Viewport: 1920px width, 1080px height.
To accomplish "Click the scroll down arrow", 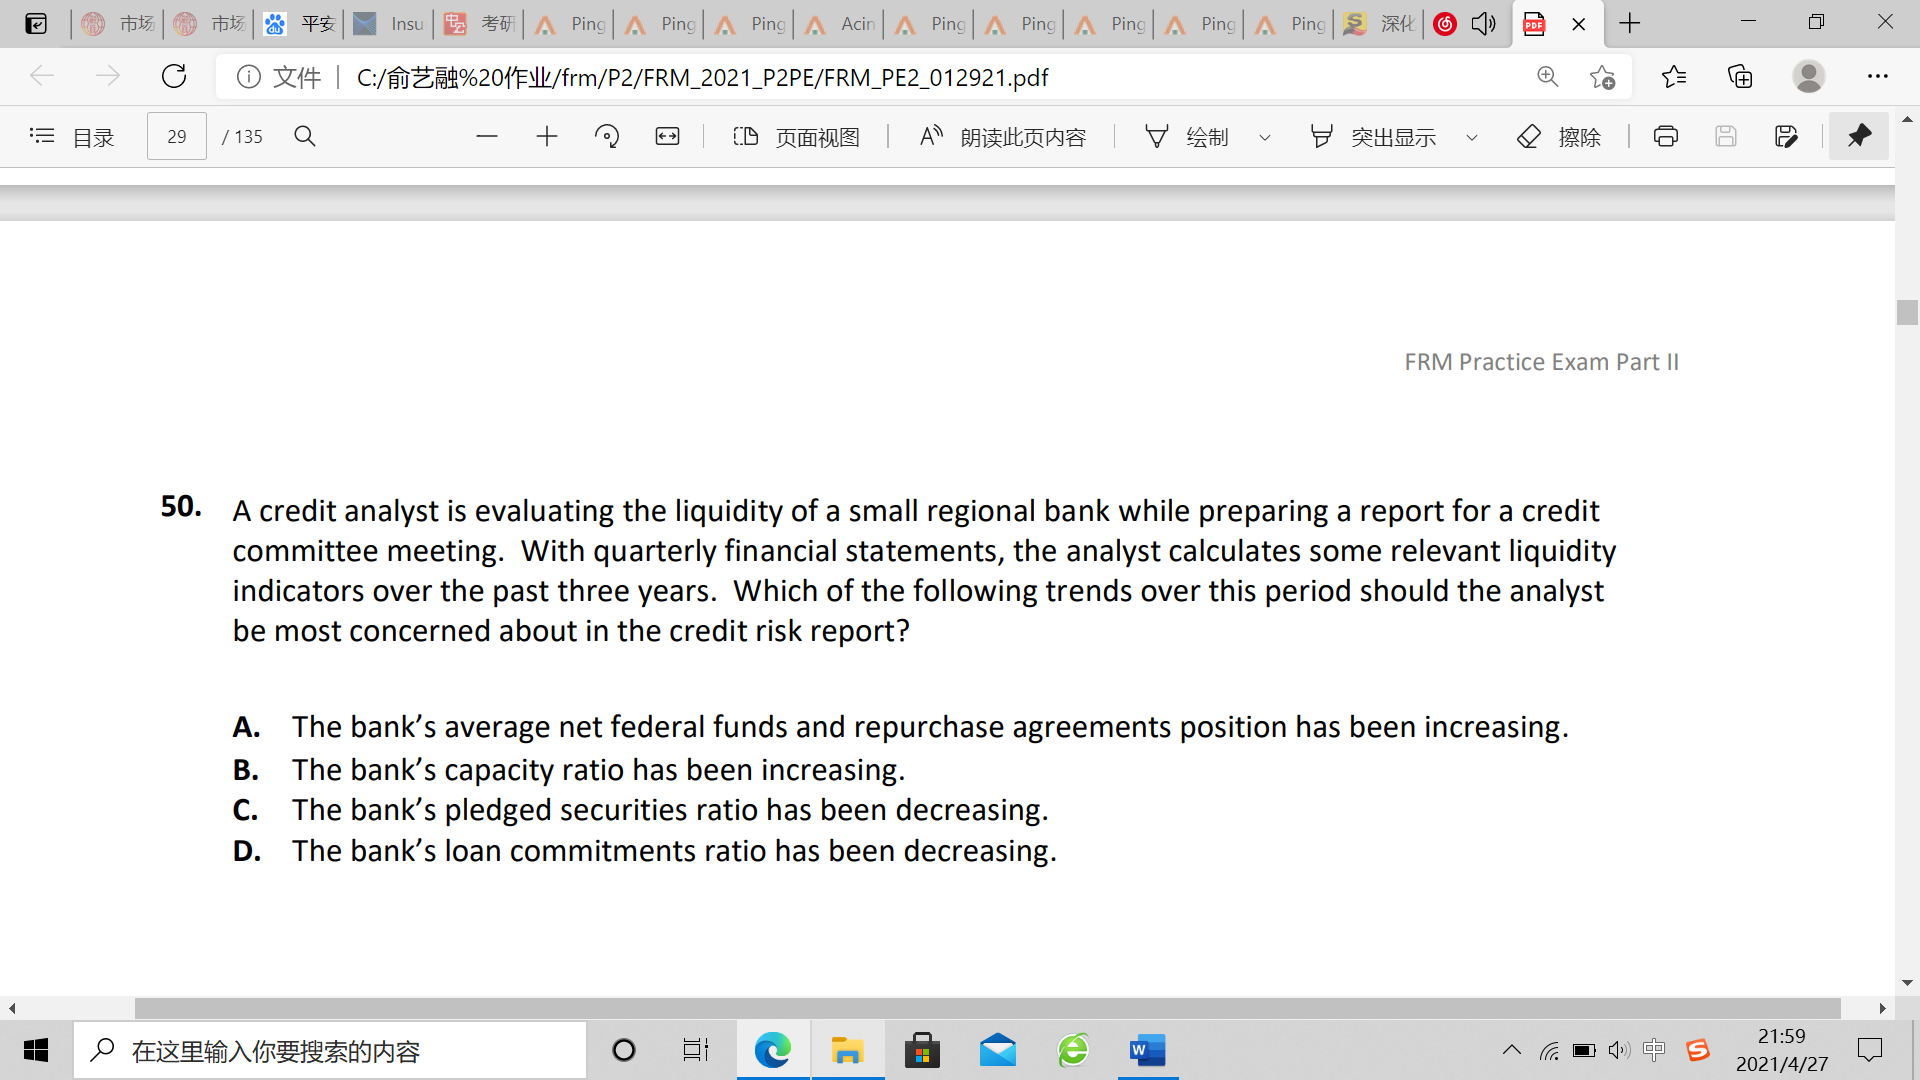I will point(1907,983).
